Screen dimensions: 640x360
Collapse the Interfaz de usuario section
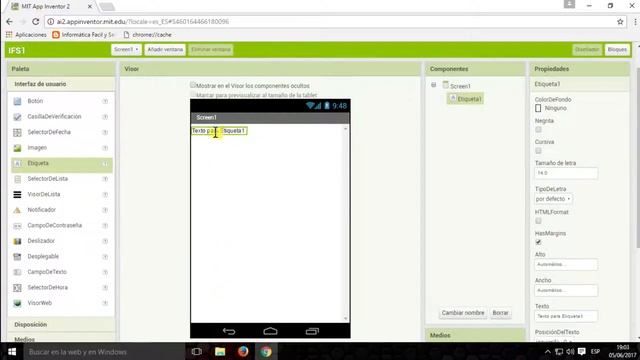coord(40,84)
